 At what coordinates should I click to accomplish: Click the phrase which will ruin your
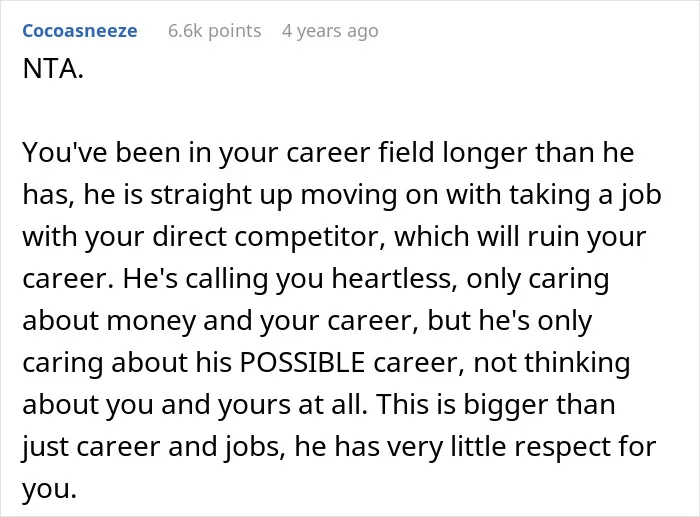tap(520, 237)
